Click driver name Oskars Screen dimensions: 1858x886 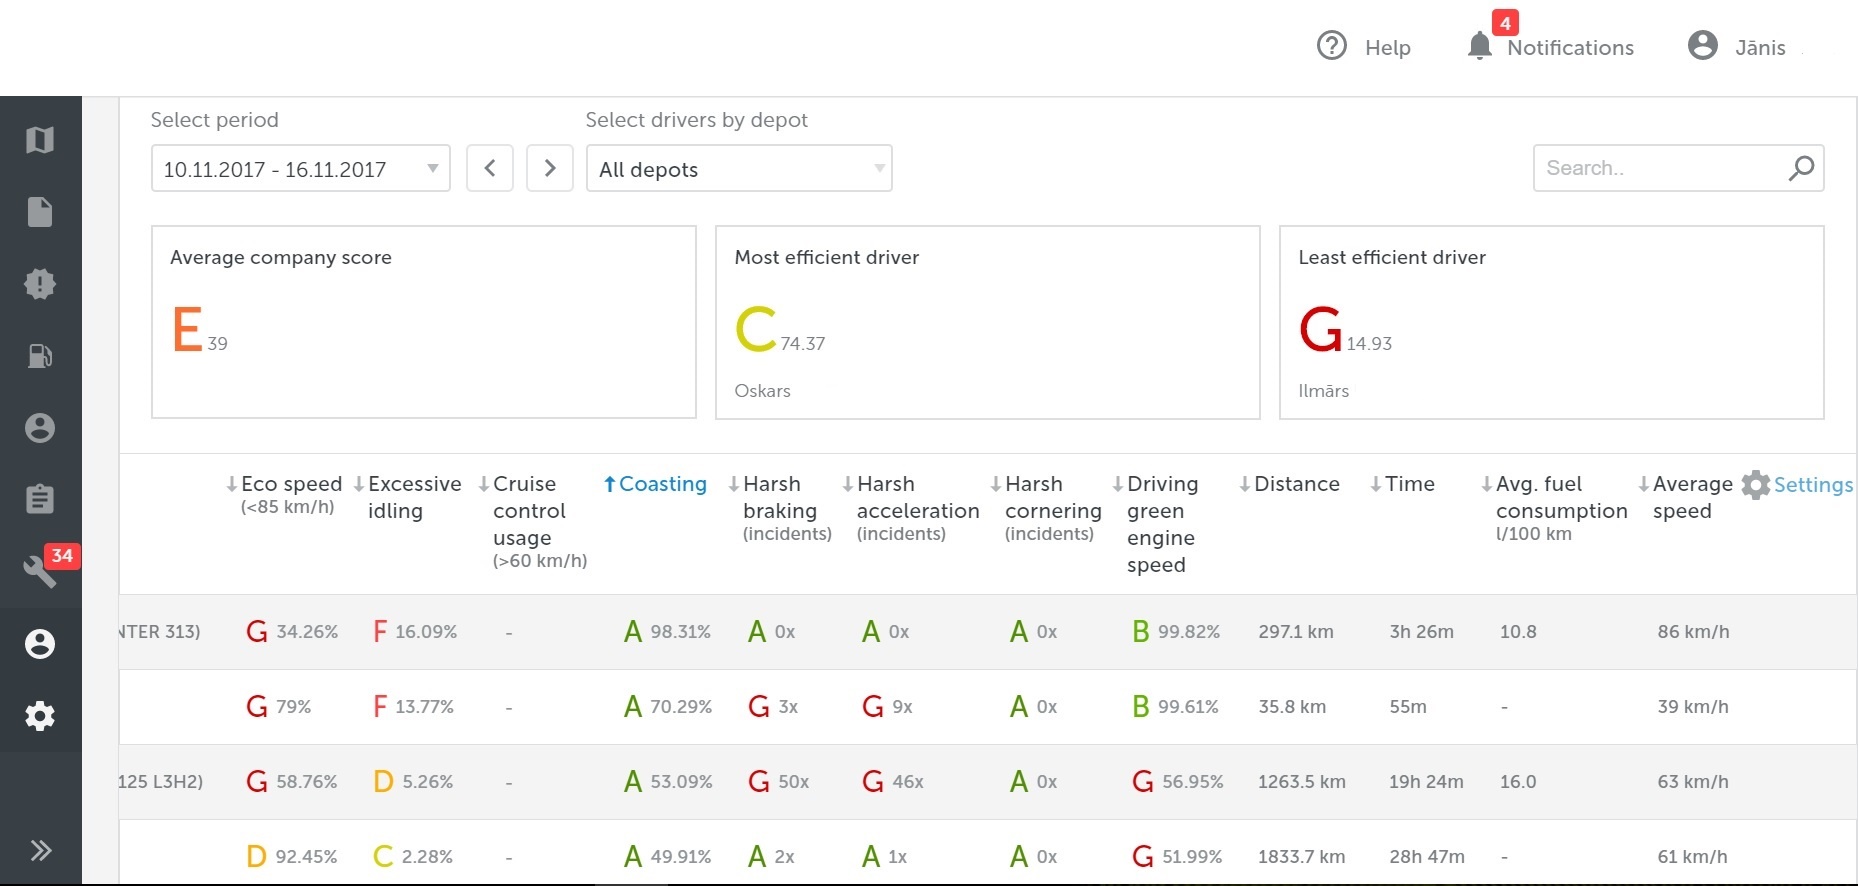(762, 391)
